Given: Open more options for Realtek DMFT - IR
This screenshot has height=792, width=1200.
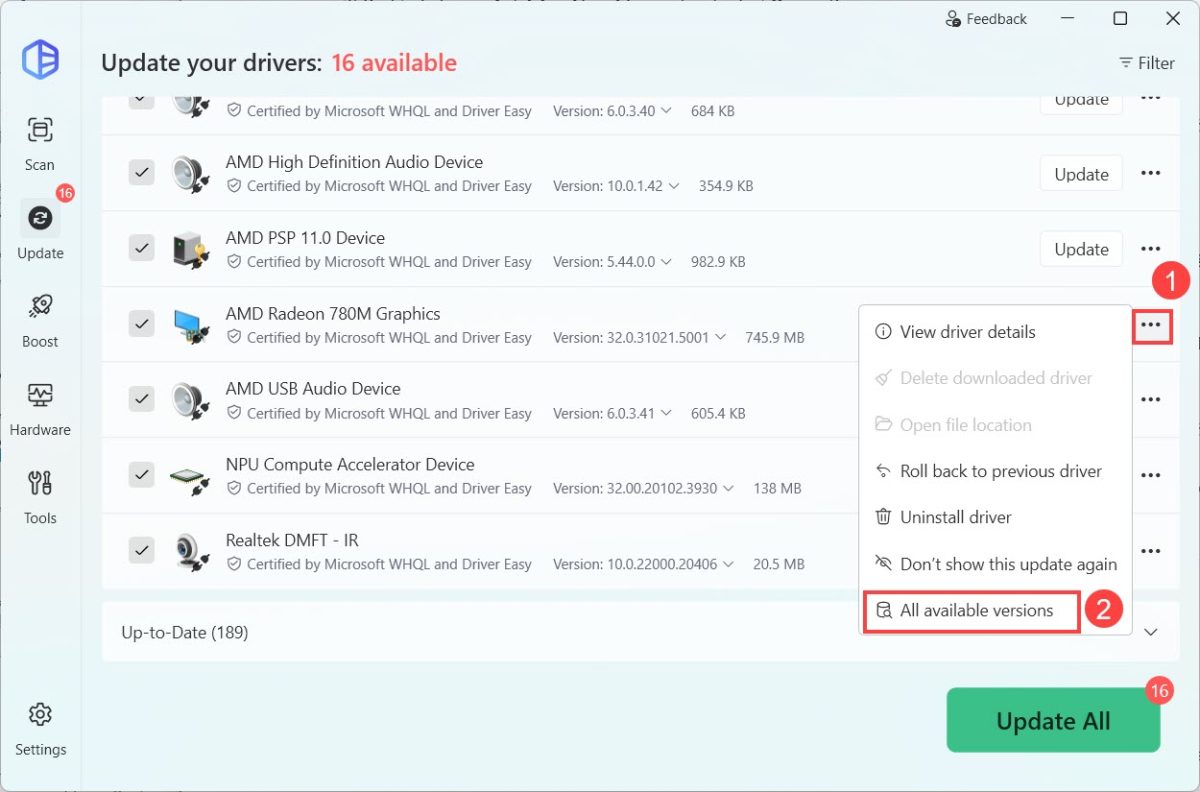Looking at the screenshot, I should 1151,551.
